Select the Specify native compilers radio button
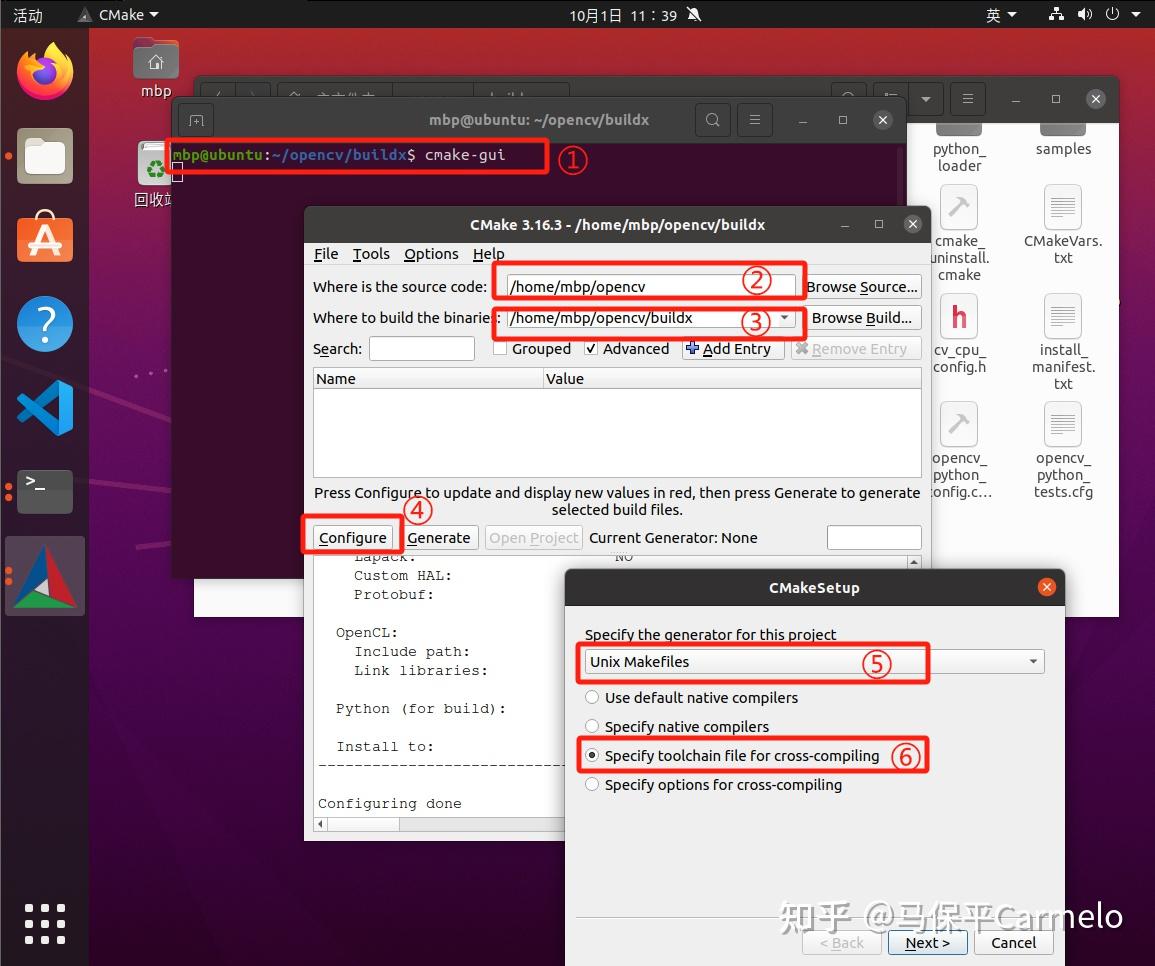The width and height of the screenshot is (1155, 966). [x=592, y=726]
